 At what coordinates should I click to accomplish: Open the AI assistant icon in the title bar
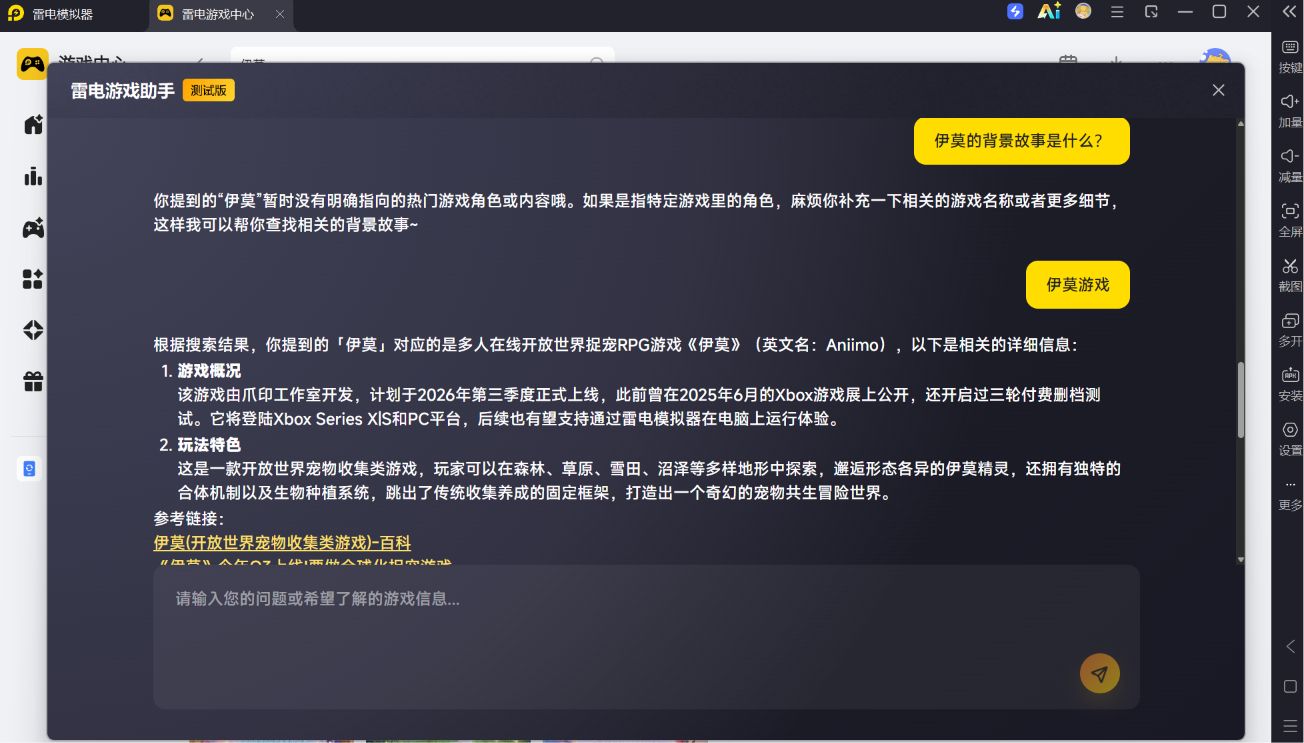(1049, 12)
